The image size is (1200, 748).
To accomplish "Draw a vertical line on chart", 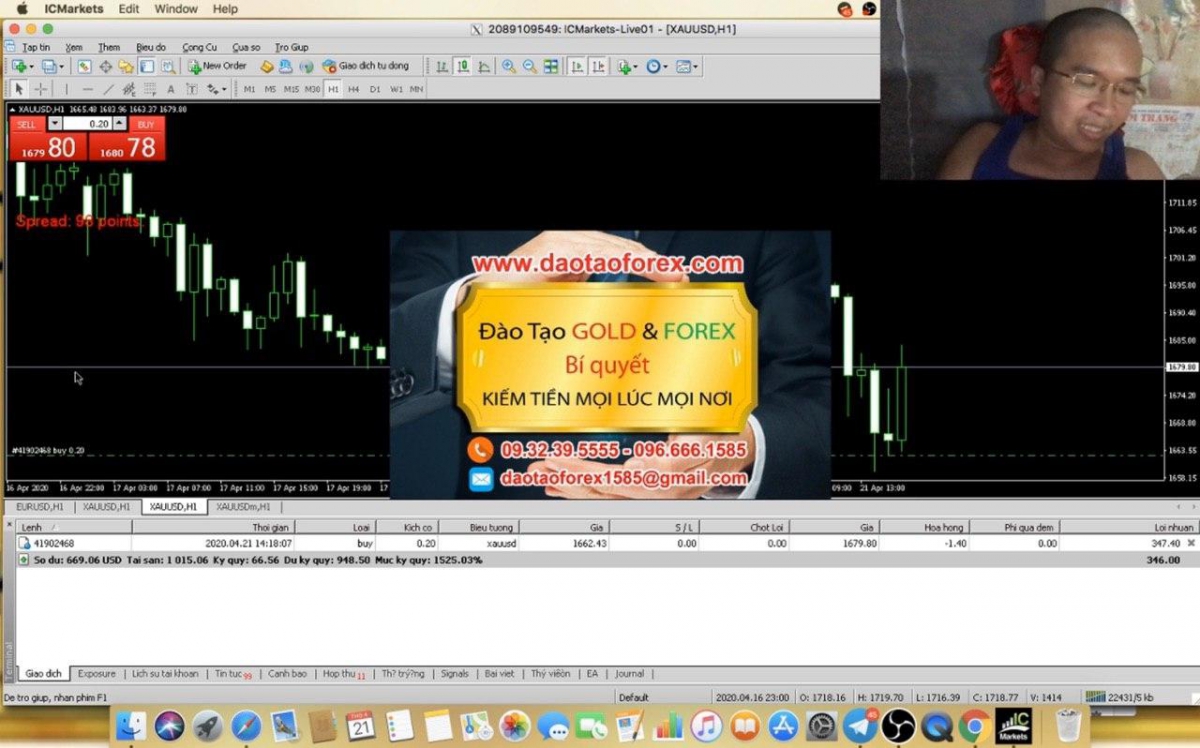I will coord(67,89).
